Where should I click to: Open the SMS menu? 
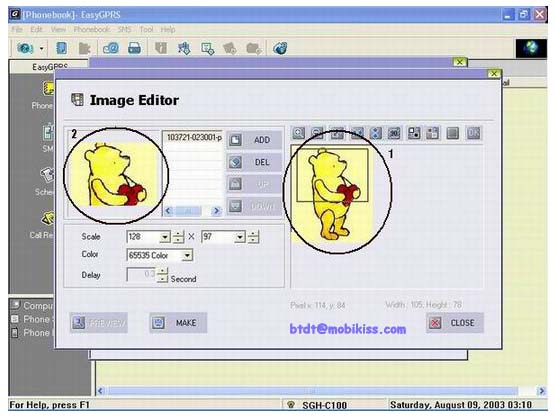point(124,29)
